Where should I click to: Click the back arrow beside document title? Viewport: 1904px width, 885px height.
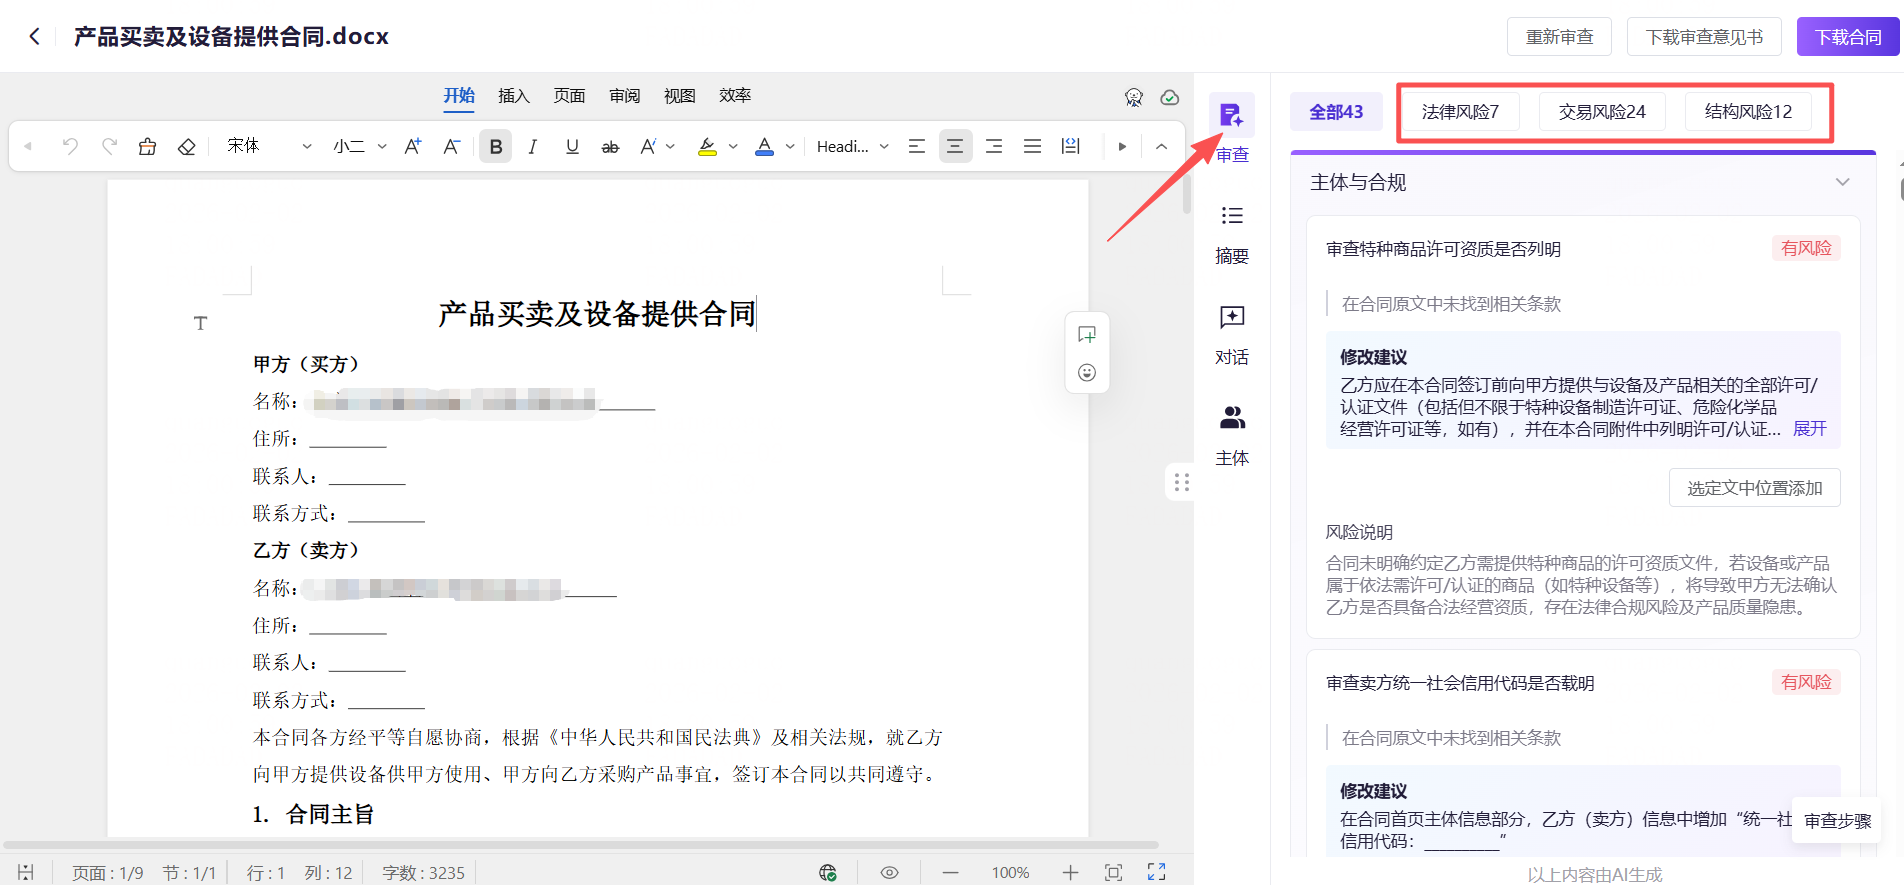(35, 37)
